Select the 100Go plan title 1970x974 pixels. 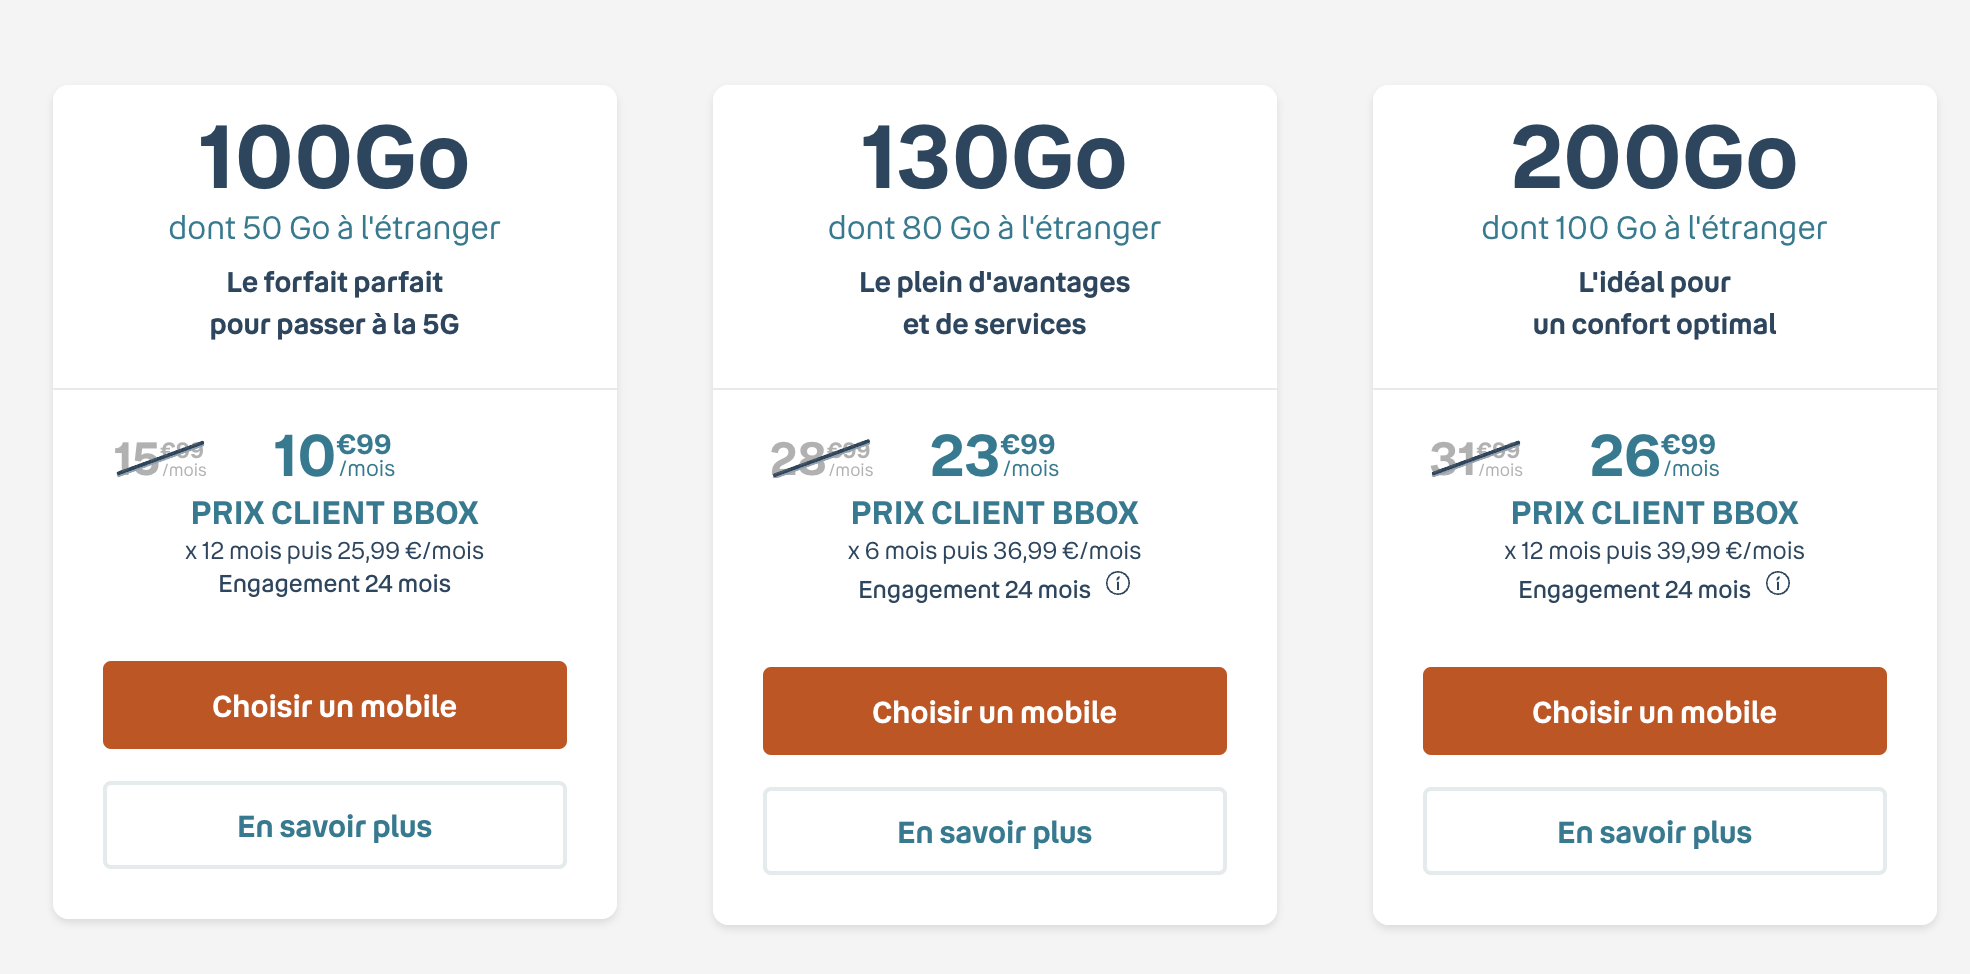pyautogui.click(x=334, y=157)
